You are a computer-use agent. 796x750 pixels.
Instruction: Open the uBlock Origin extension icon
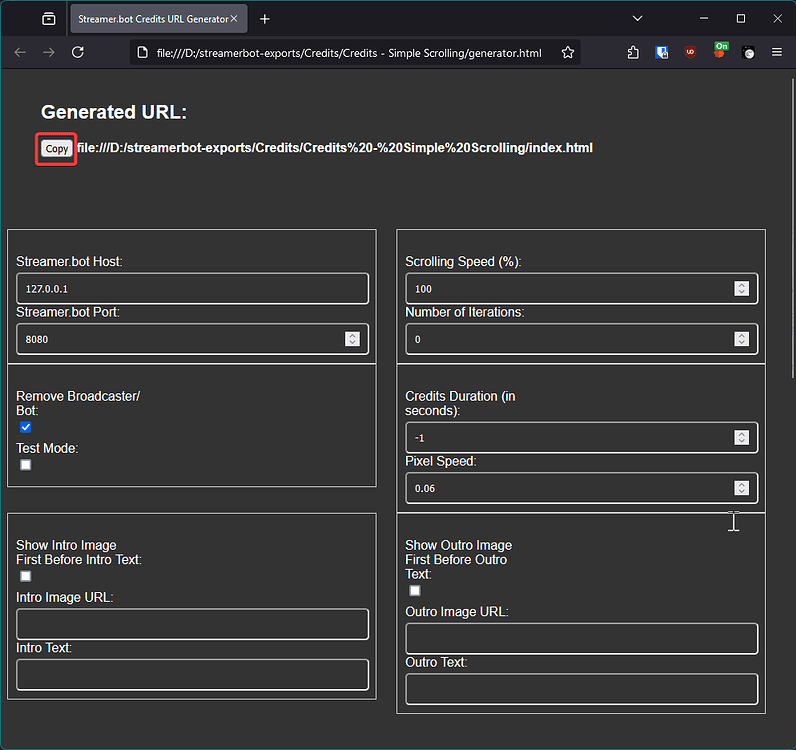(690, 52)
